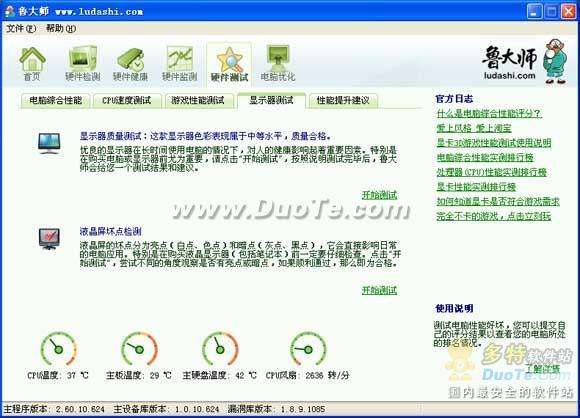The height and width of the screenshot is (418, 580).
Task: Switch to the 性能提升建议 tab
Action: (343, 100)
